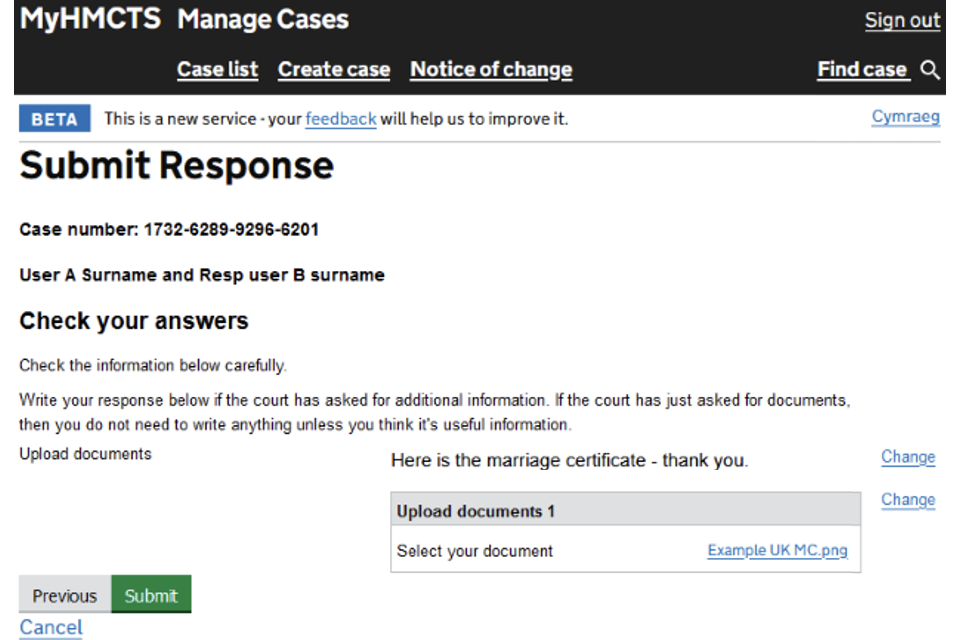Open the Case list menu item
The height and width of the screenshot is (640, 960).
217,70
